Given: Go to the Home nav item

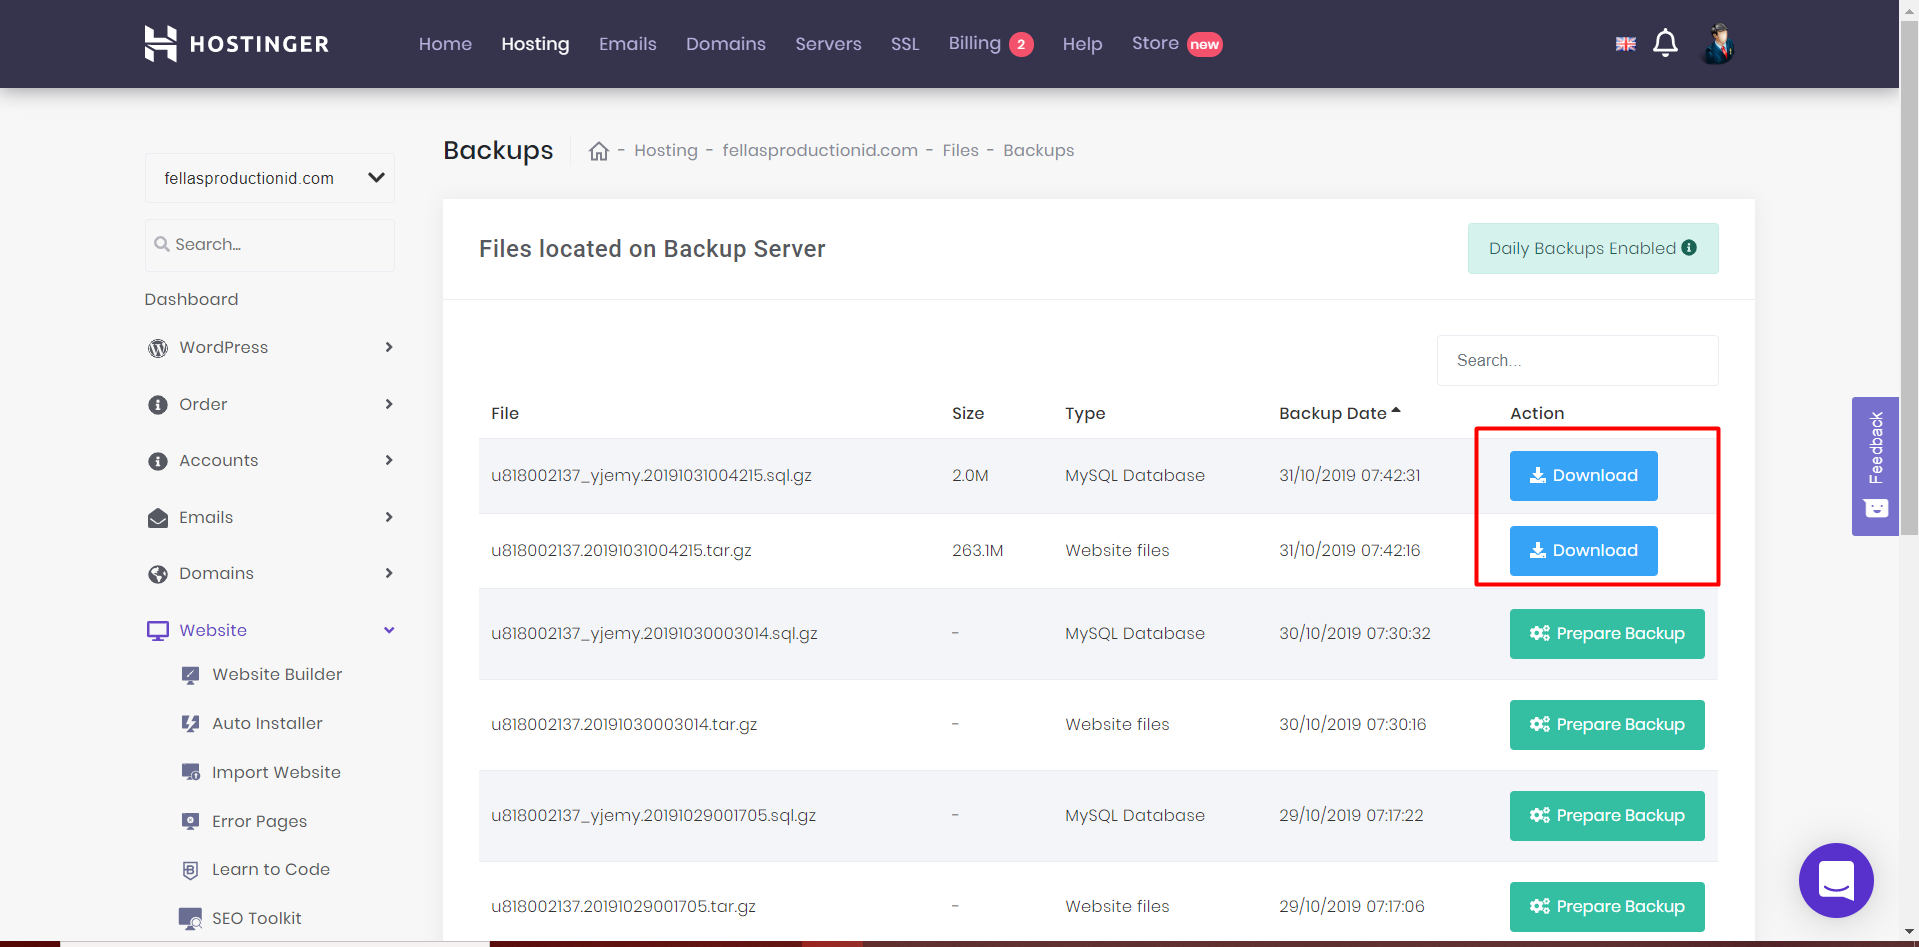Looking at the screenshot, I should 445,44.
